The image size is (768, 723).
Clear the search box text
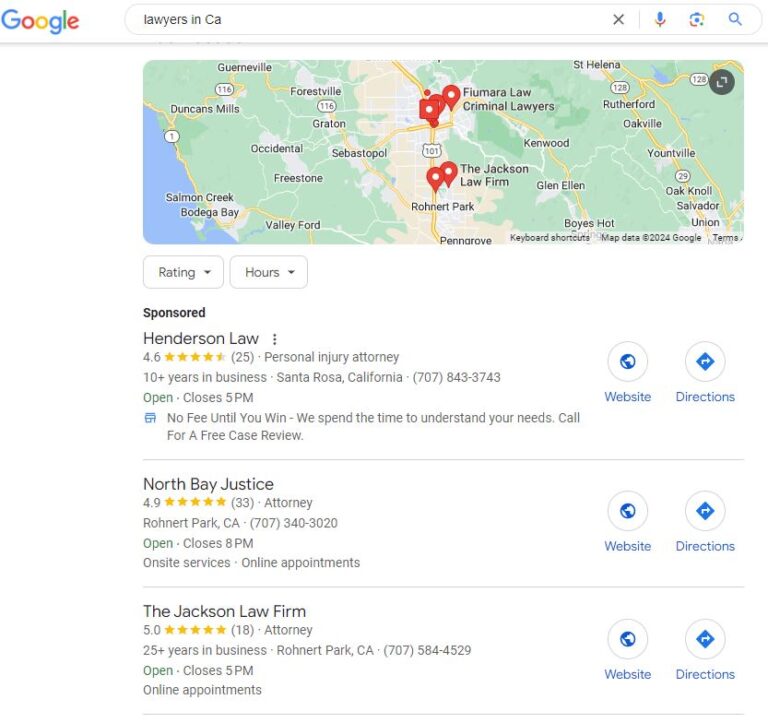point(618,19)
